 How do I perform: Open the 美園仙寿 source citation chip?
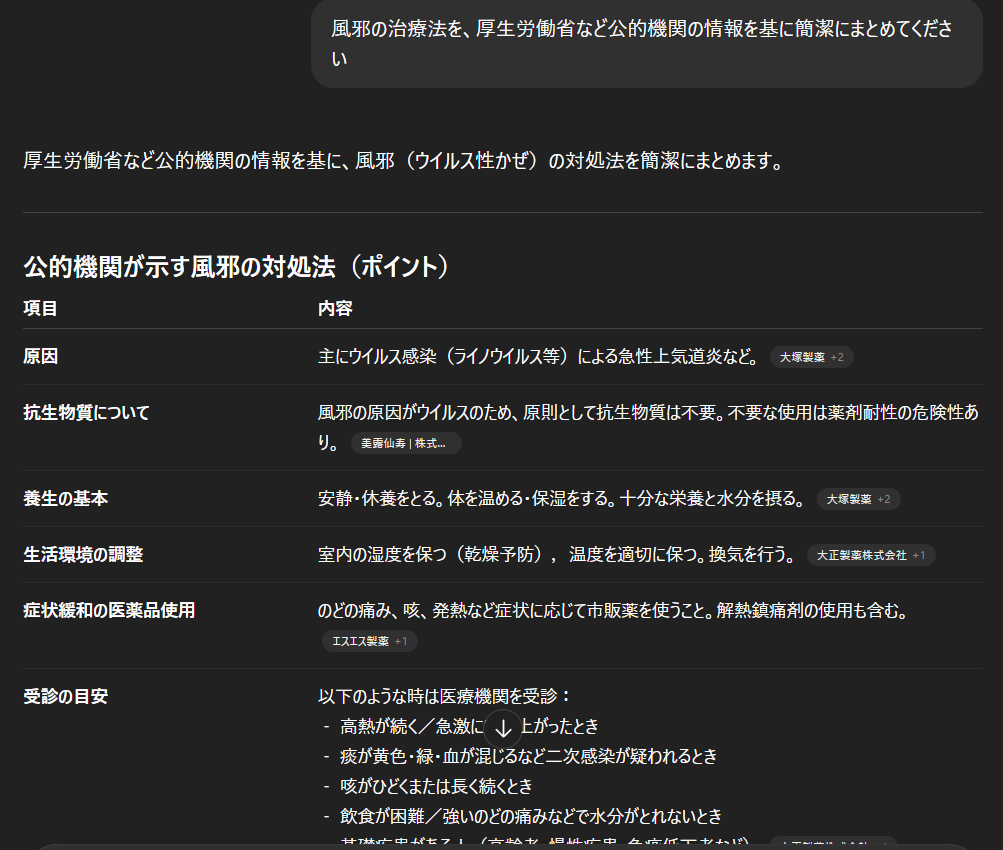pyautogui.click(x=405, y=443)
